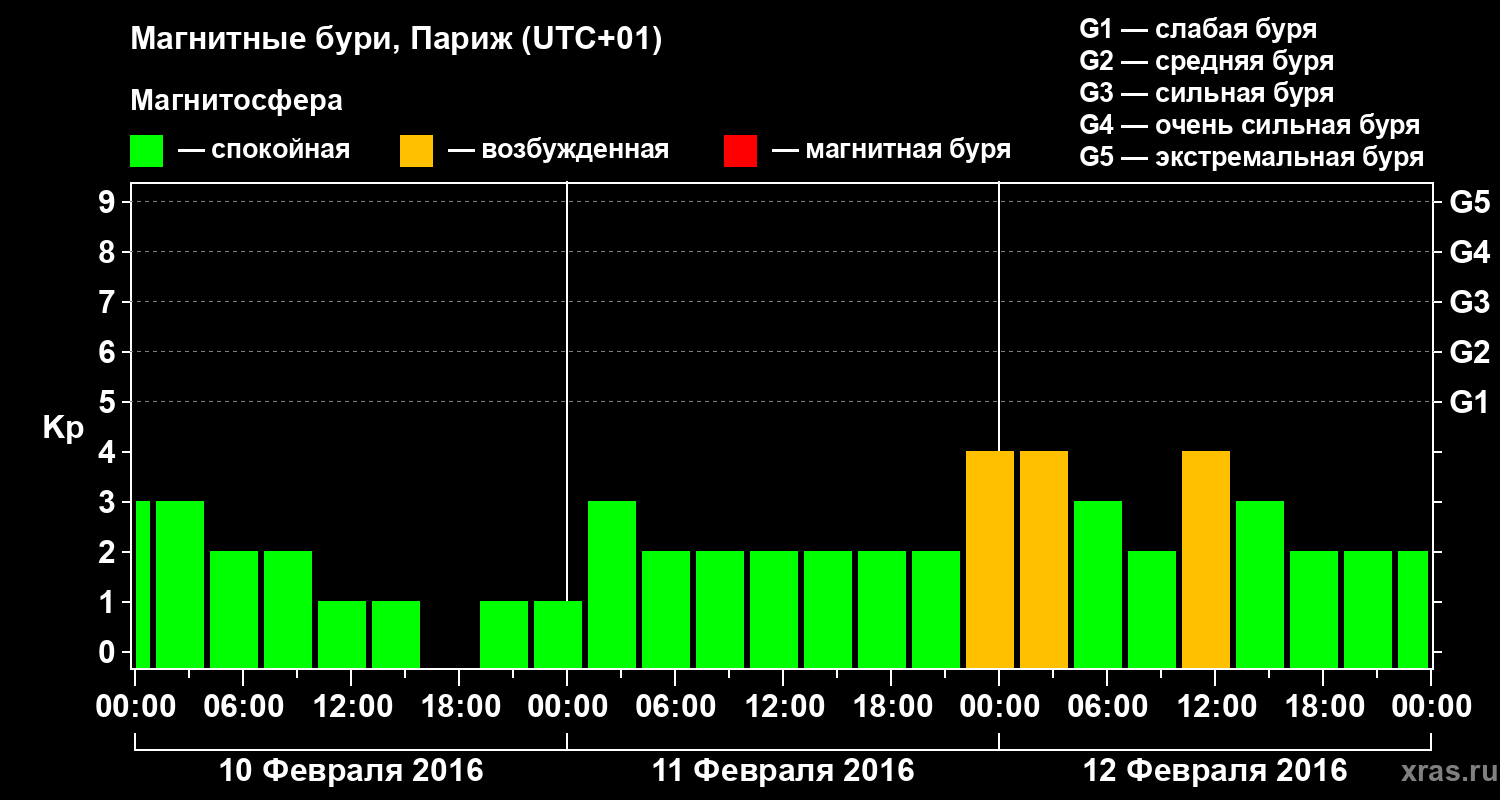1500x800 pixels.
Task: Click '18:00' time label under 10 February
Action: tap(459, 707)
